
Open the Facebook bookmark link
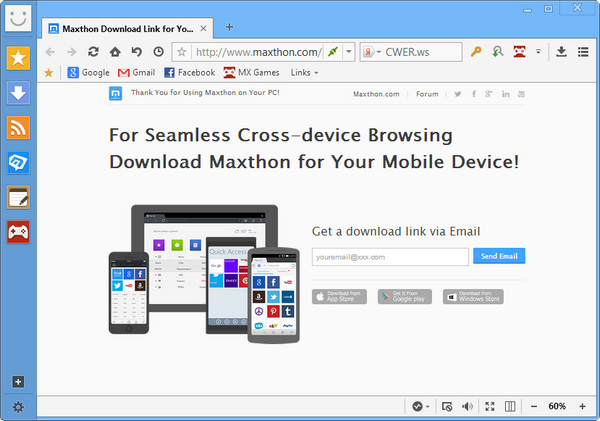[189, 73]
